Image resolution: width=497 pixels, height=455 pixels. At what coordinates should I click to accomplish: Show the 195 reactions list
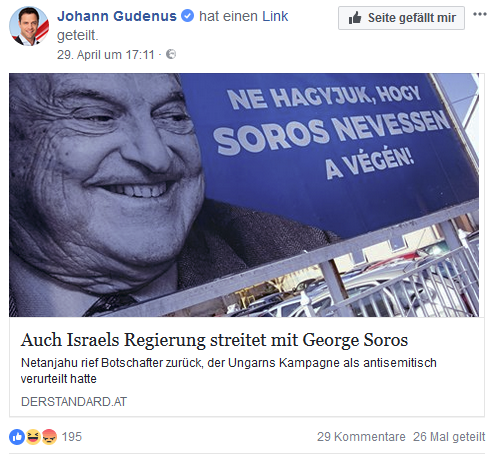72,437
